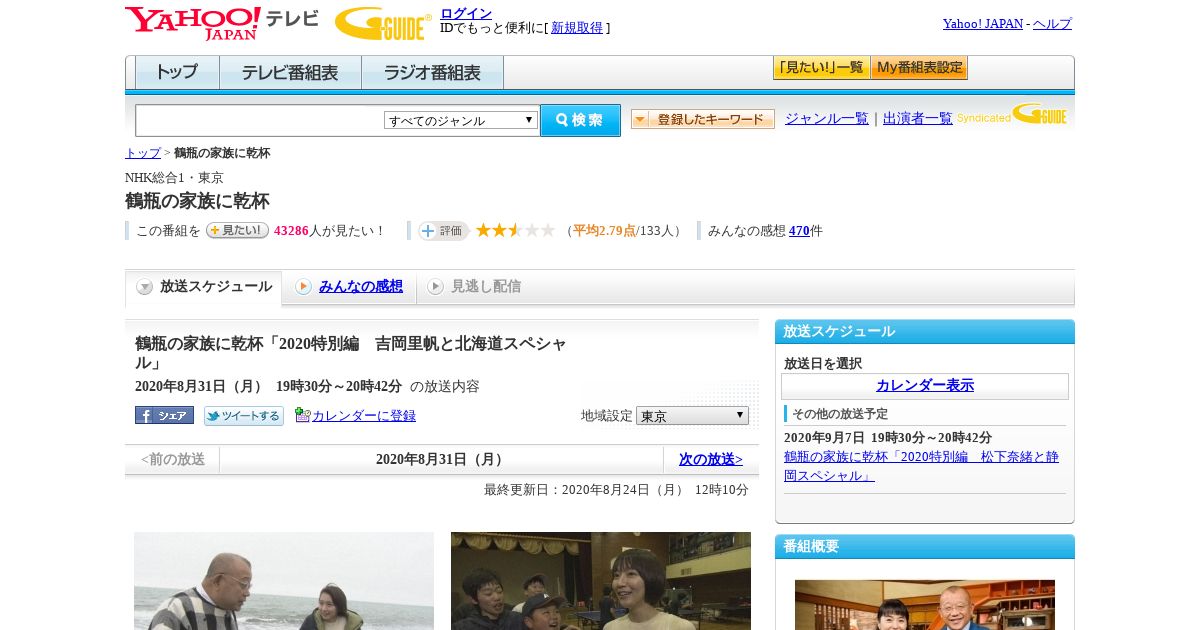1200x630 pixels.
Task: Open the ヘルプ link
Action: pyautogui.click(x=1052, y=24)
